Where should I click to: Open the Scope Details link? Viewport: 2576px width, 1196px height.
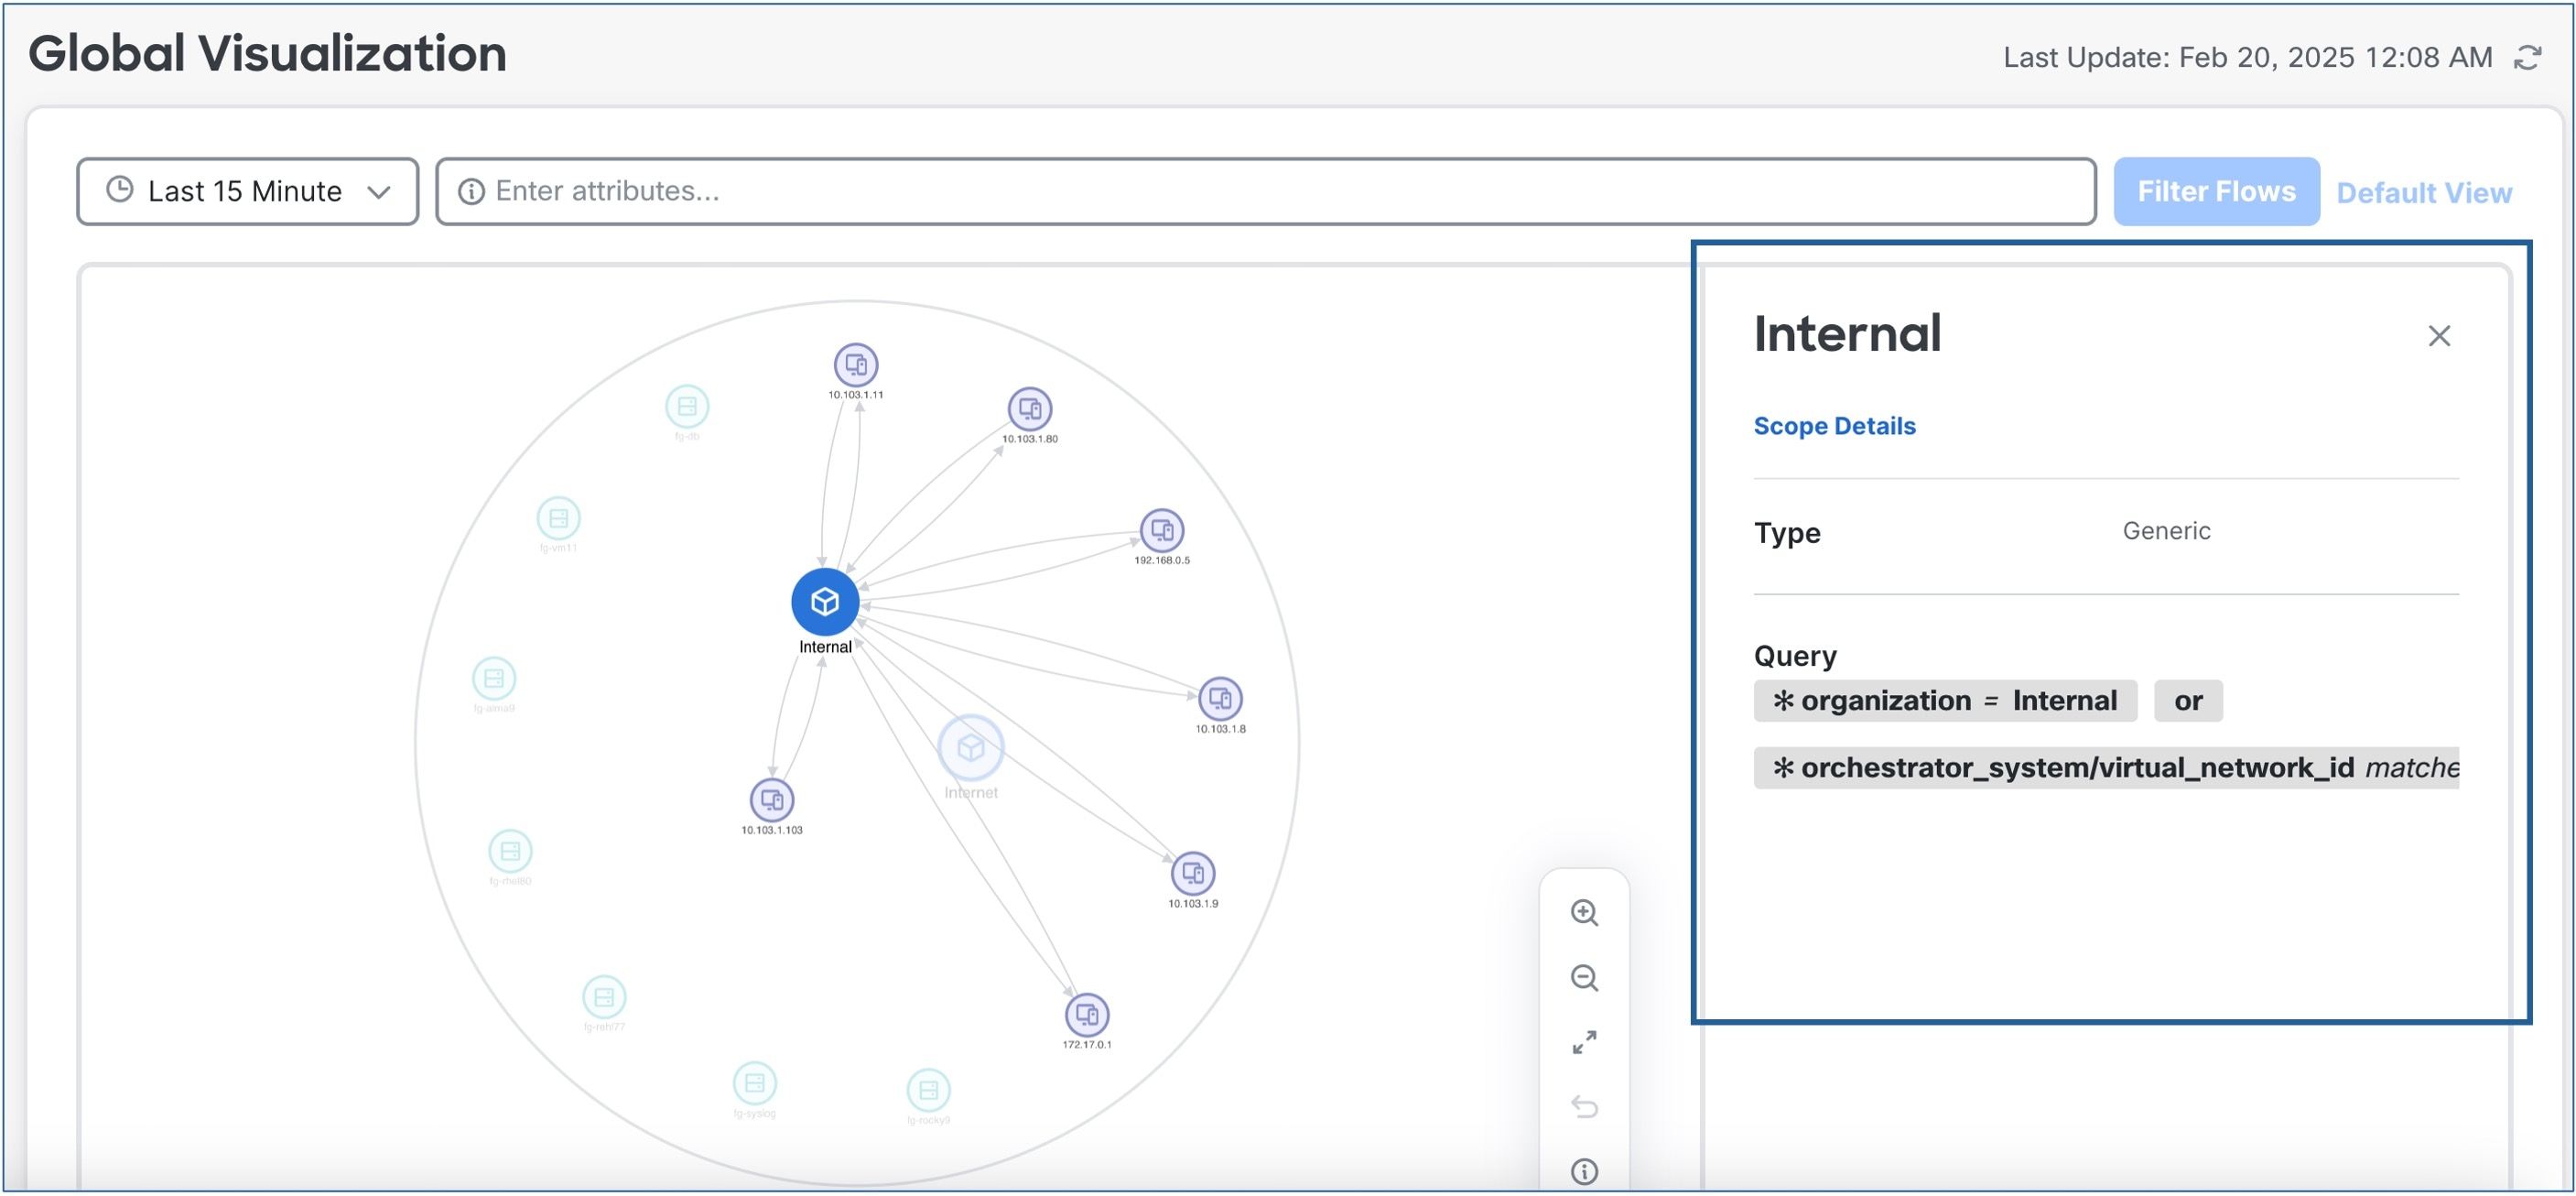tap(1834, 426)
